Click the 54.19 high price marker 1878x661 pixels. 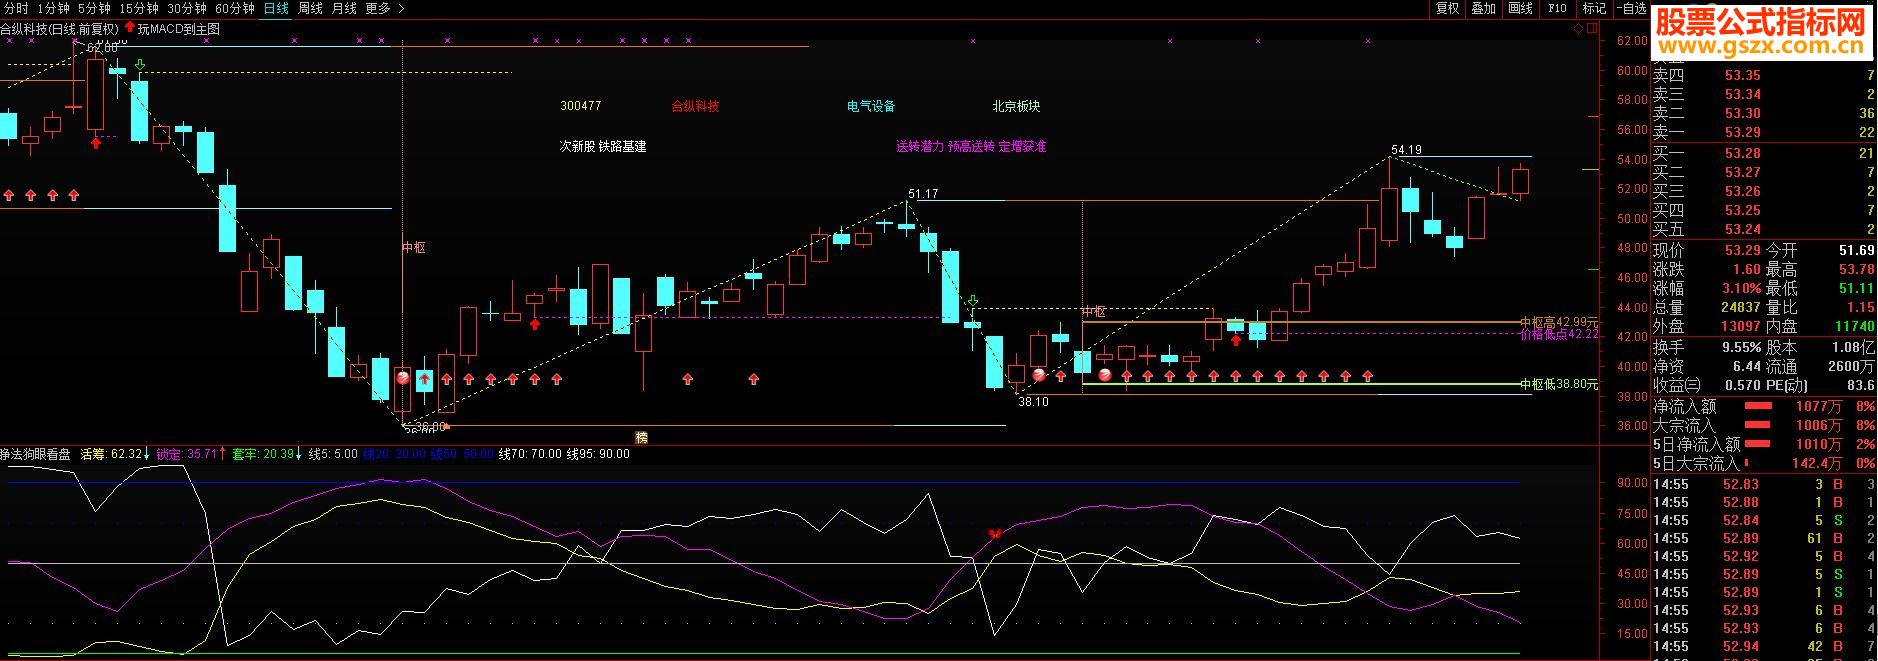[x=1406, y=150]
